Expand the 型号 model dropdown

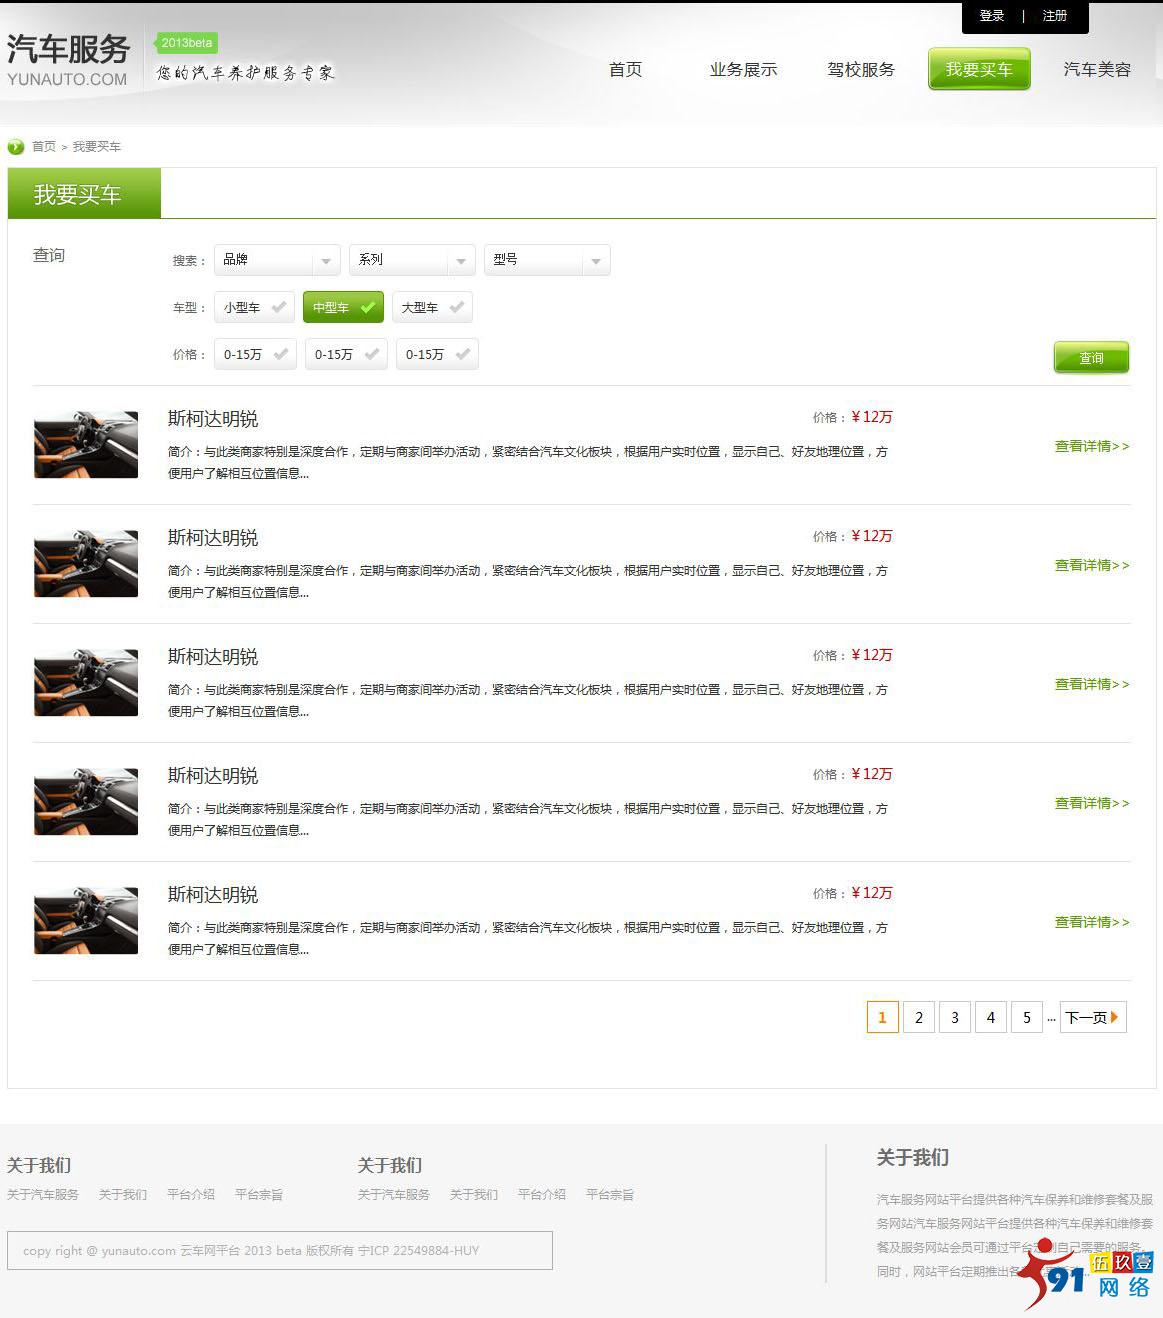coord(547,260)
